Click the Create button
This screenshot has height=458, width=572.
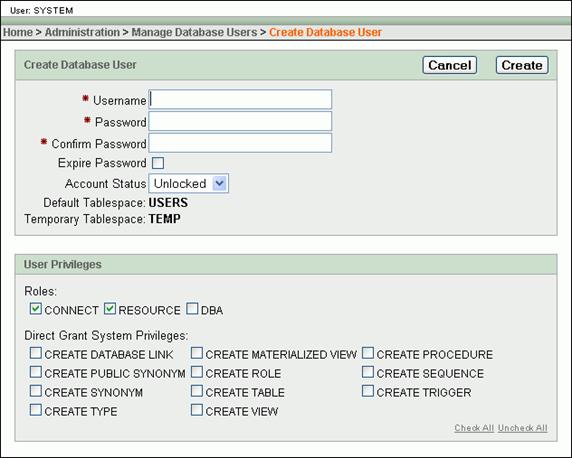[x=522, y=65]
